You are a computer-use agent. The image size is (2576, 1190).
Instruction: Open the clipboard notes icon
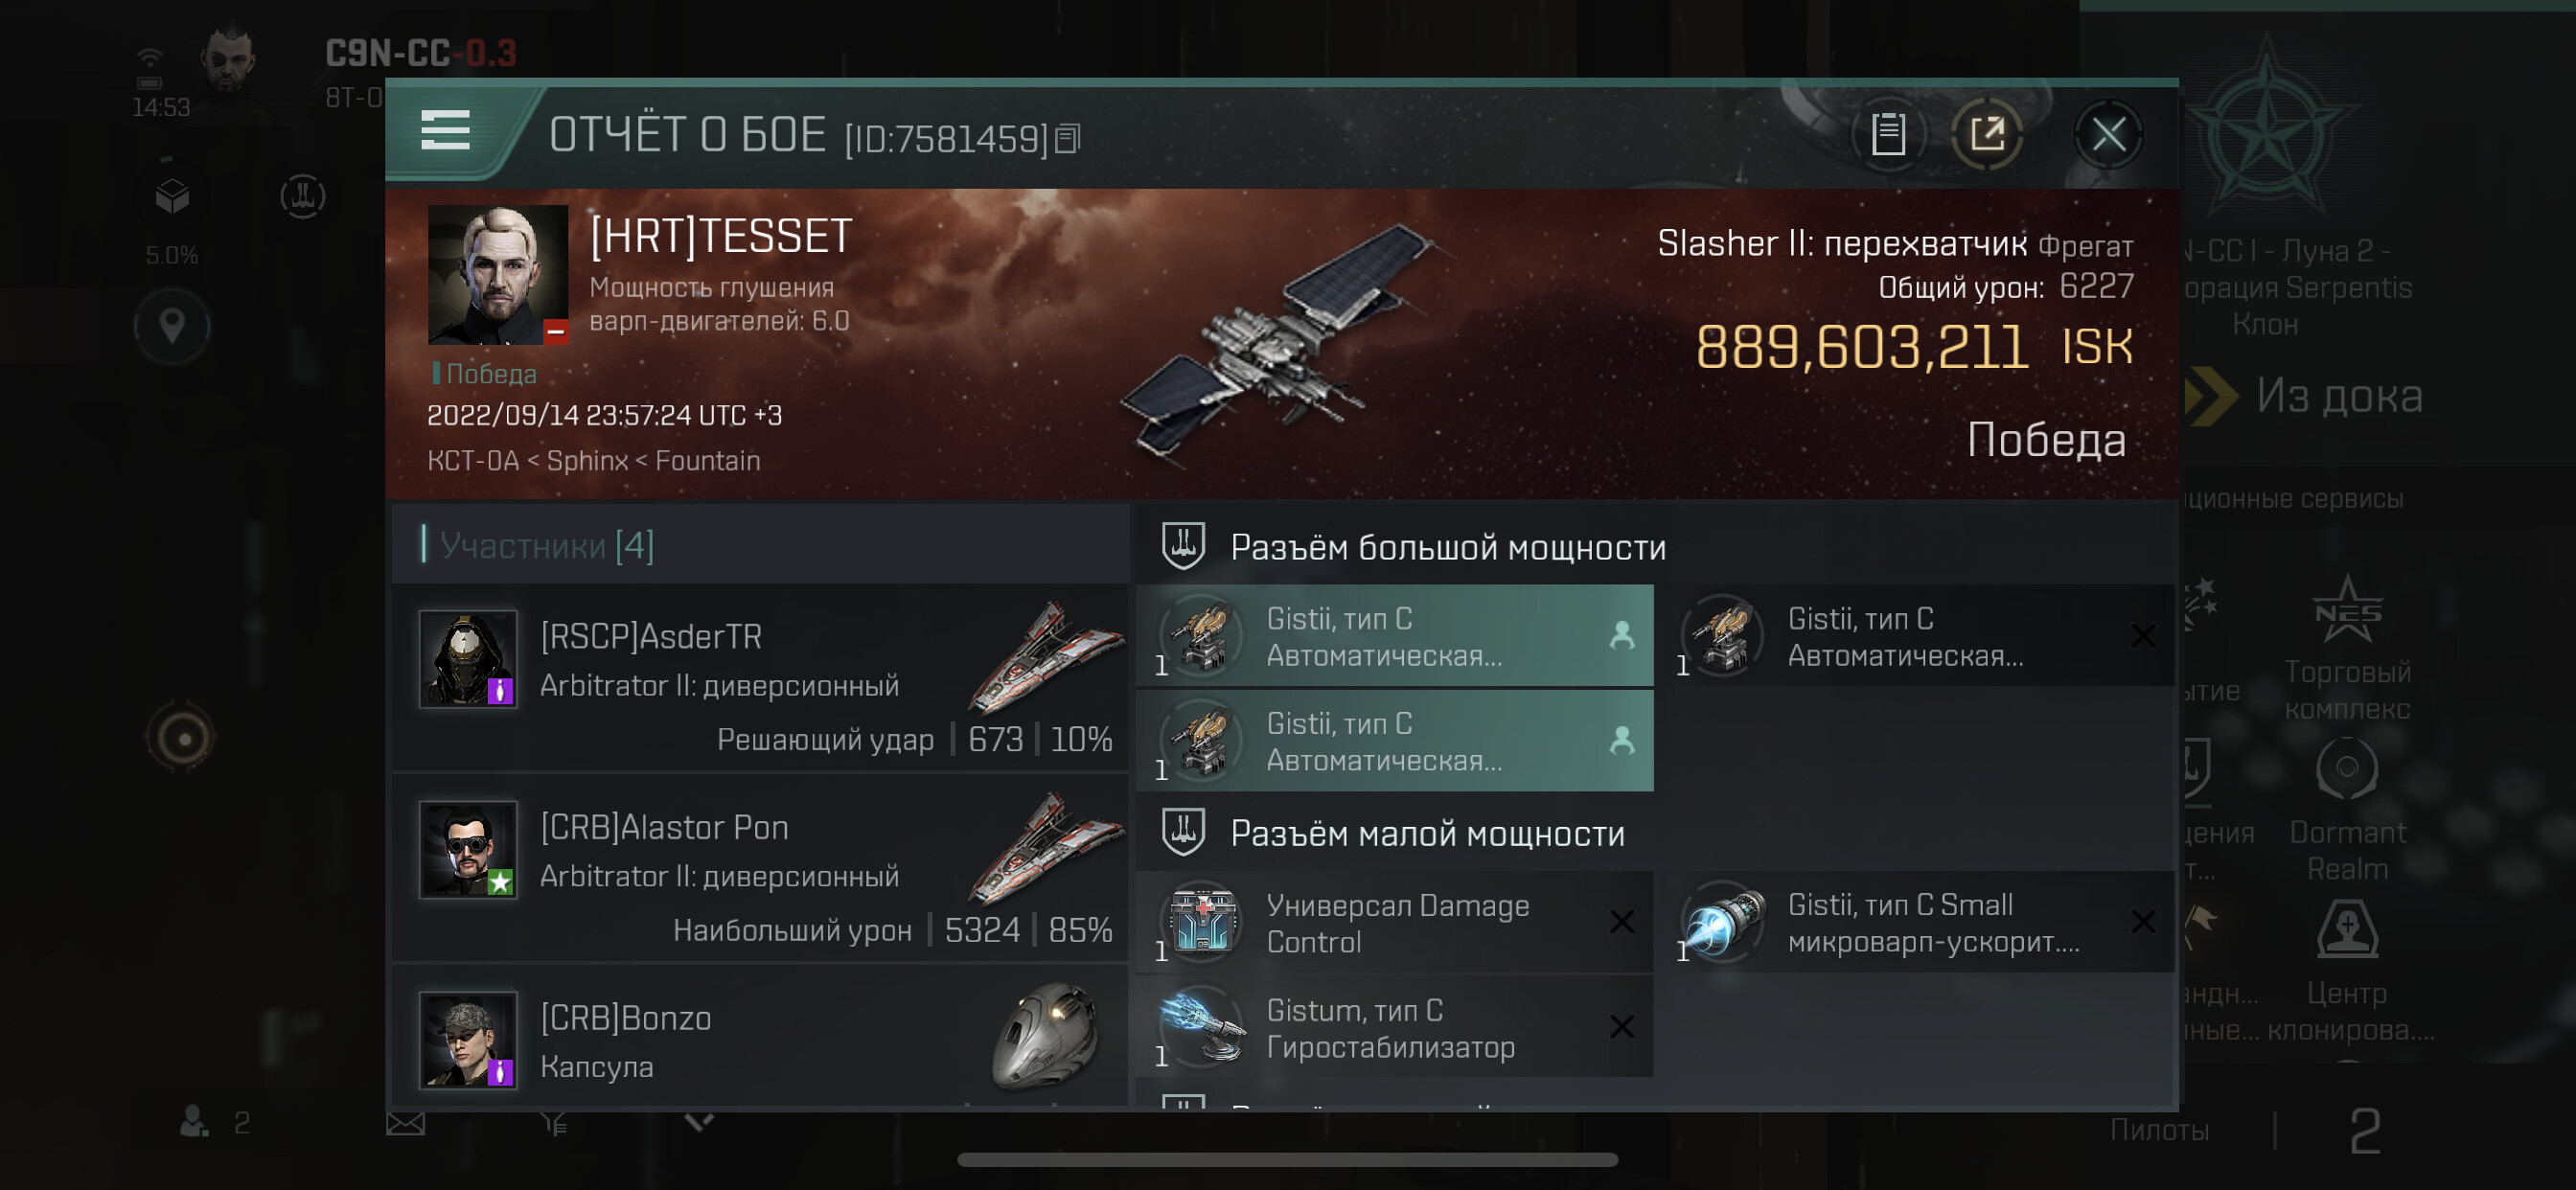pos(1887,133)
